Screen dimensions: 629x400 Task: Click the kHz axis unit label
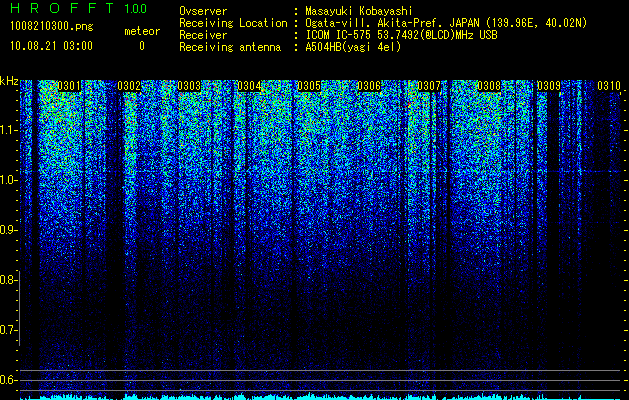9,81
